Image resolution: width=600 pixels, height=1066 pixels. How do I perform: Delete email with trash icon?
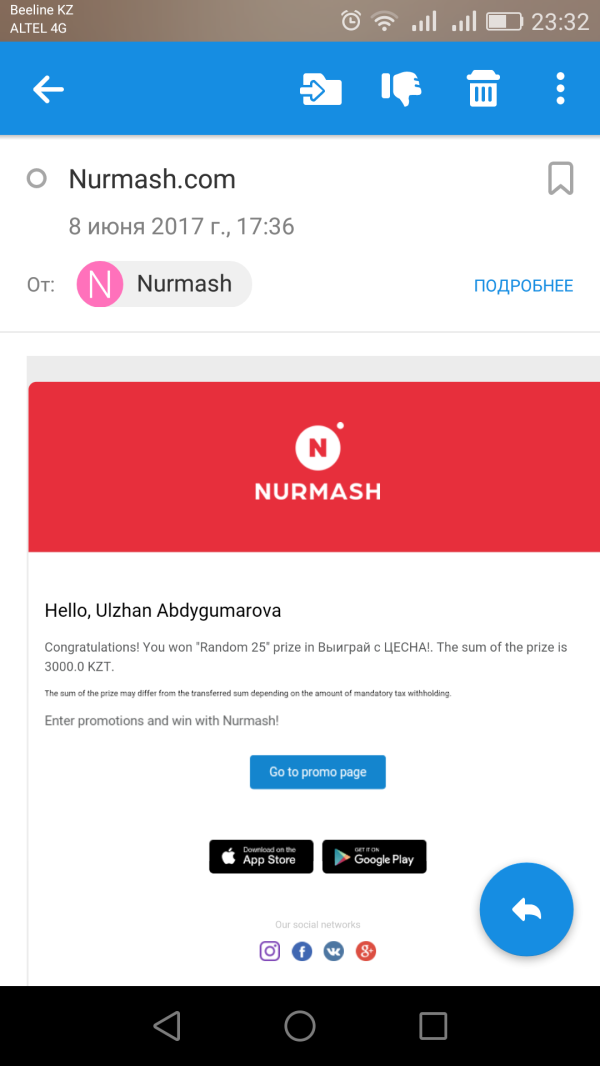click(483, 89)
